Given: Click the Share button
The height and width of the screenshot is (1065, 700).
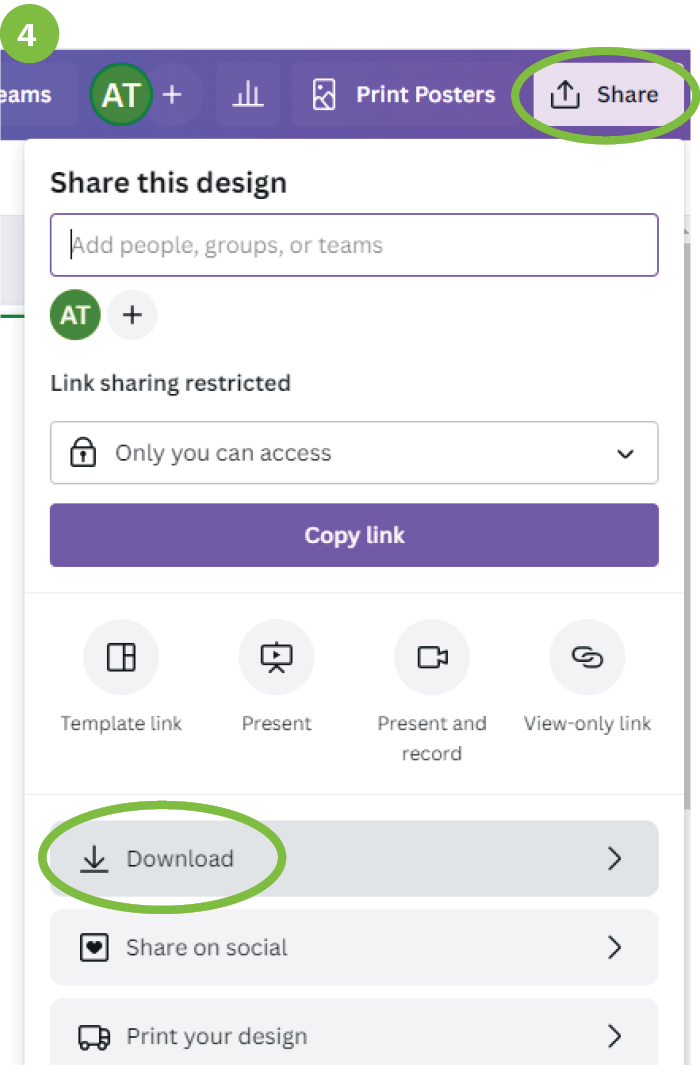Looking at the screenshot, I should [x=604, y=95].
